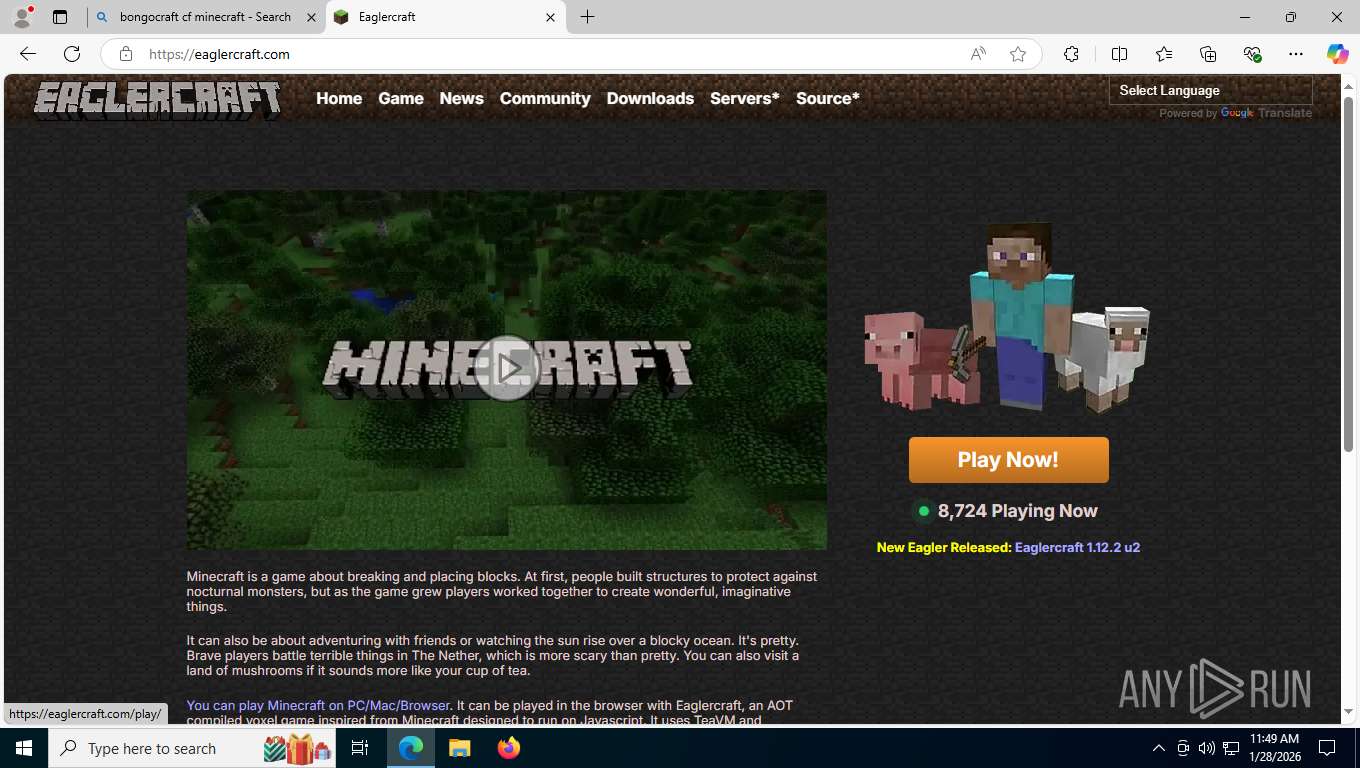Open the News nav item
This screenshot has width=1360, height=768.
pos(461,98)
